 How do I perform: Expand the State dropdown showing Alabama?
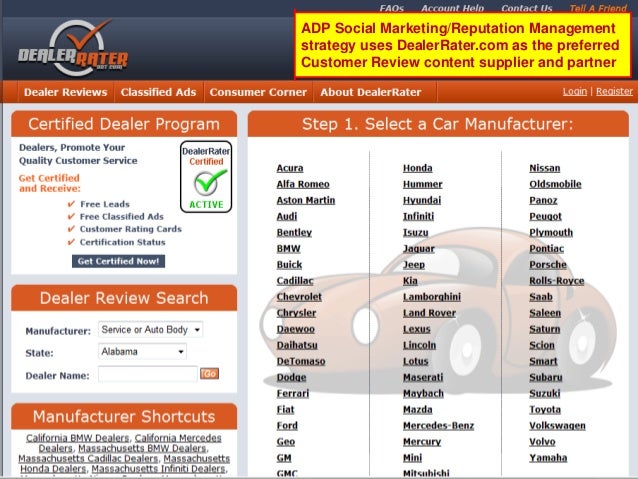[142, 352]
